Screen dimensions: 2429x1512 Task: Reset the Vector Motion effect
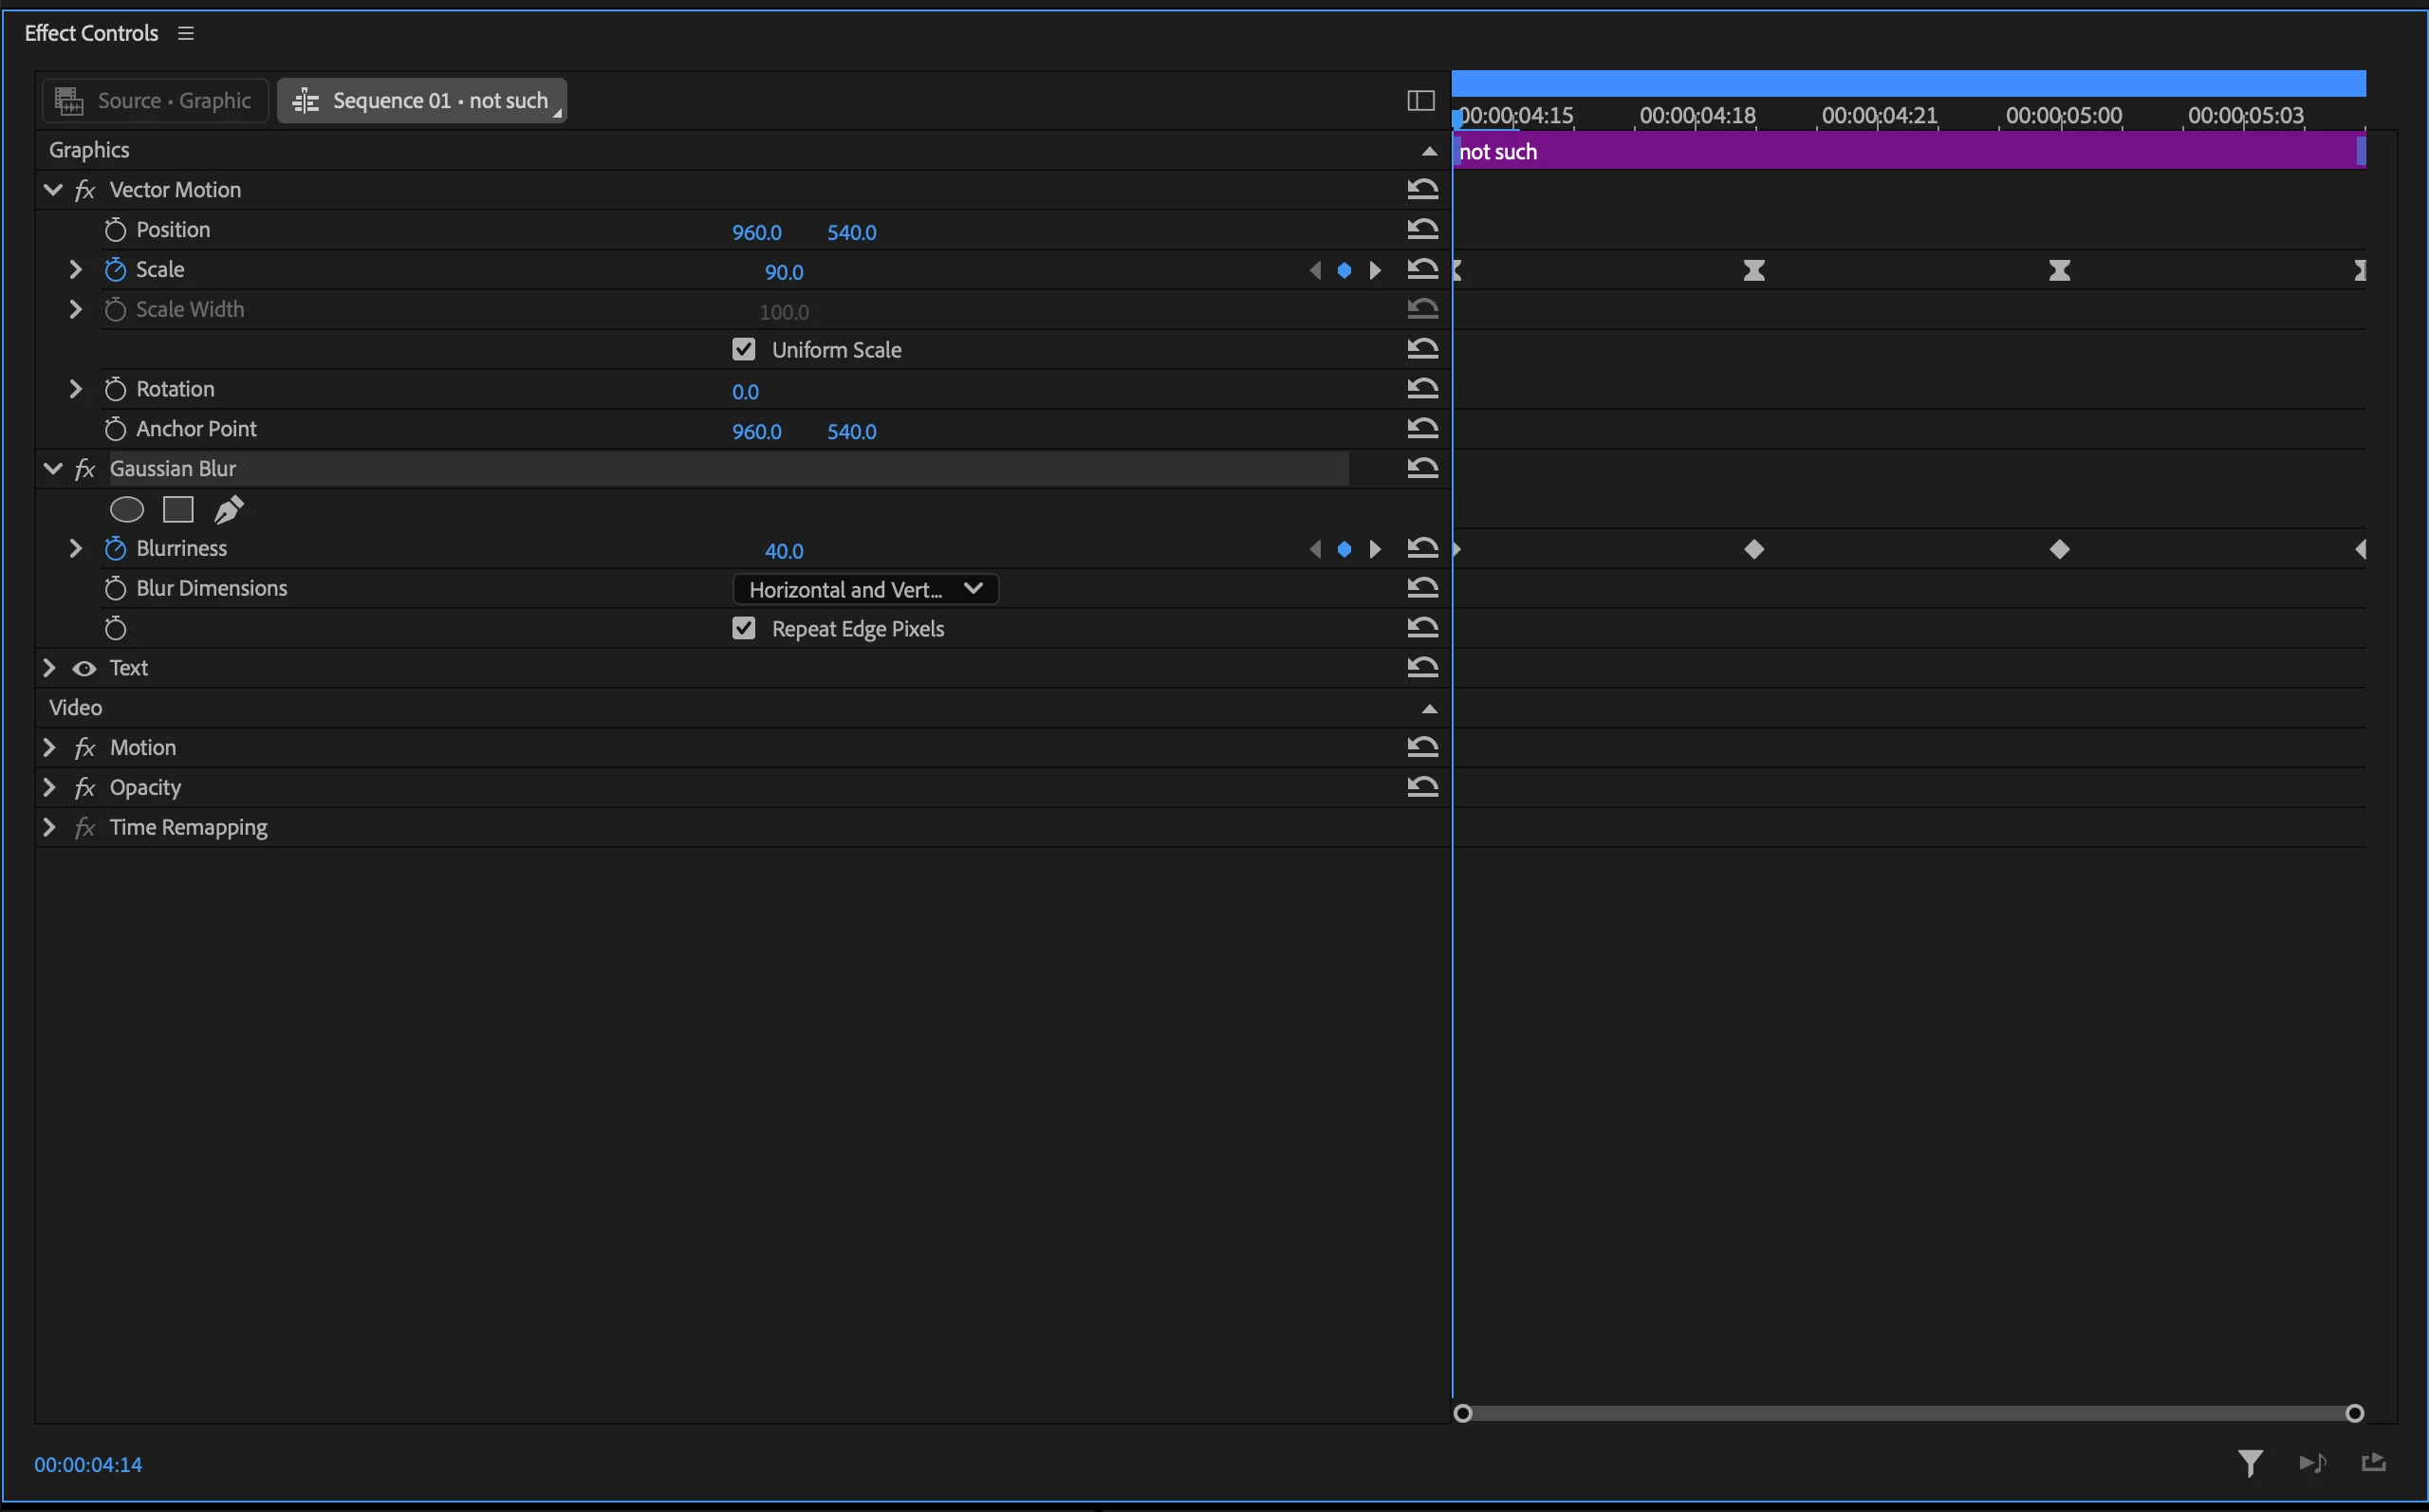click(1422, 188)
